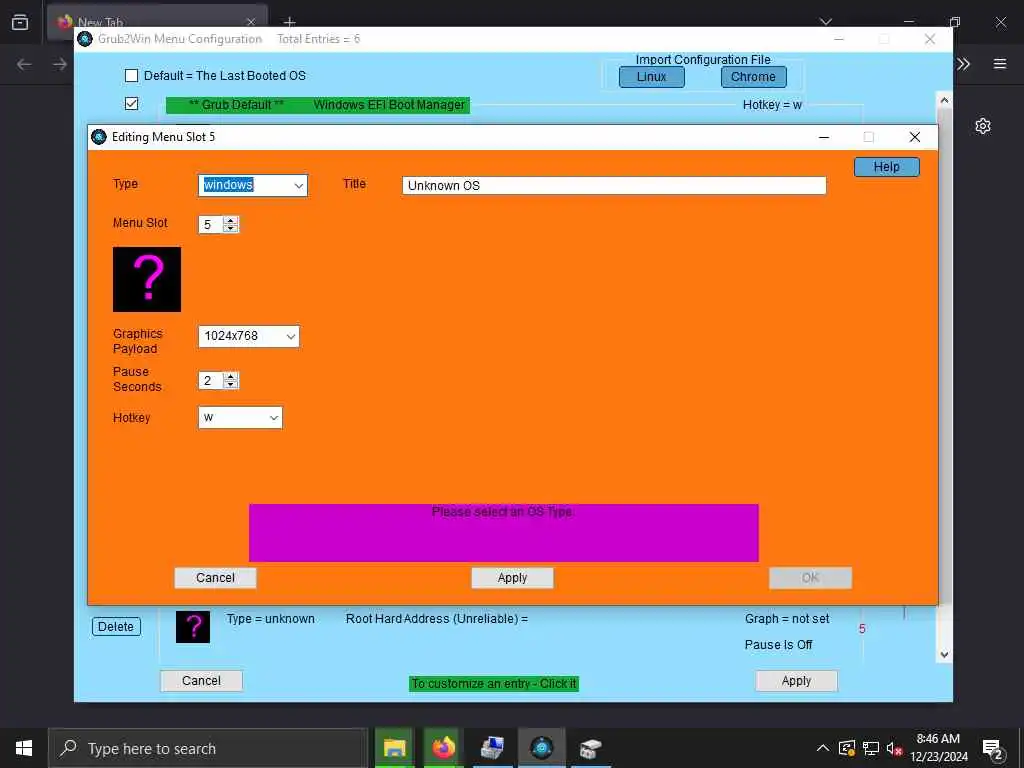Click Grub2Win Menu Configuration title bar icon
Screen dimensions: 1024x768
(85, 39)
